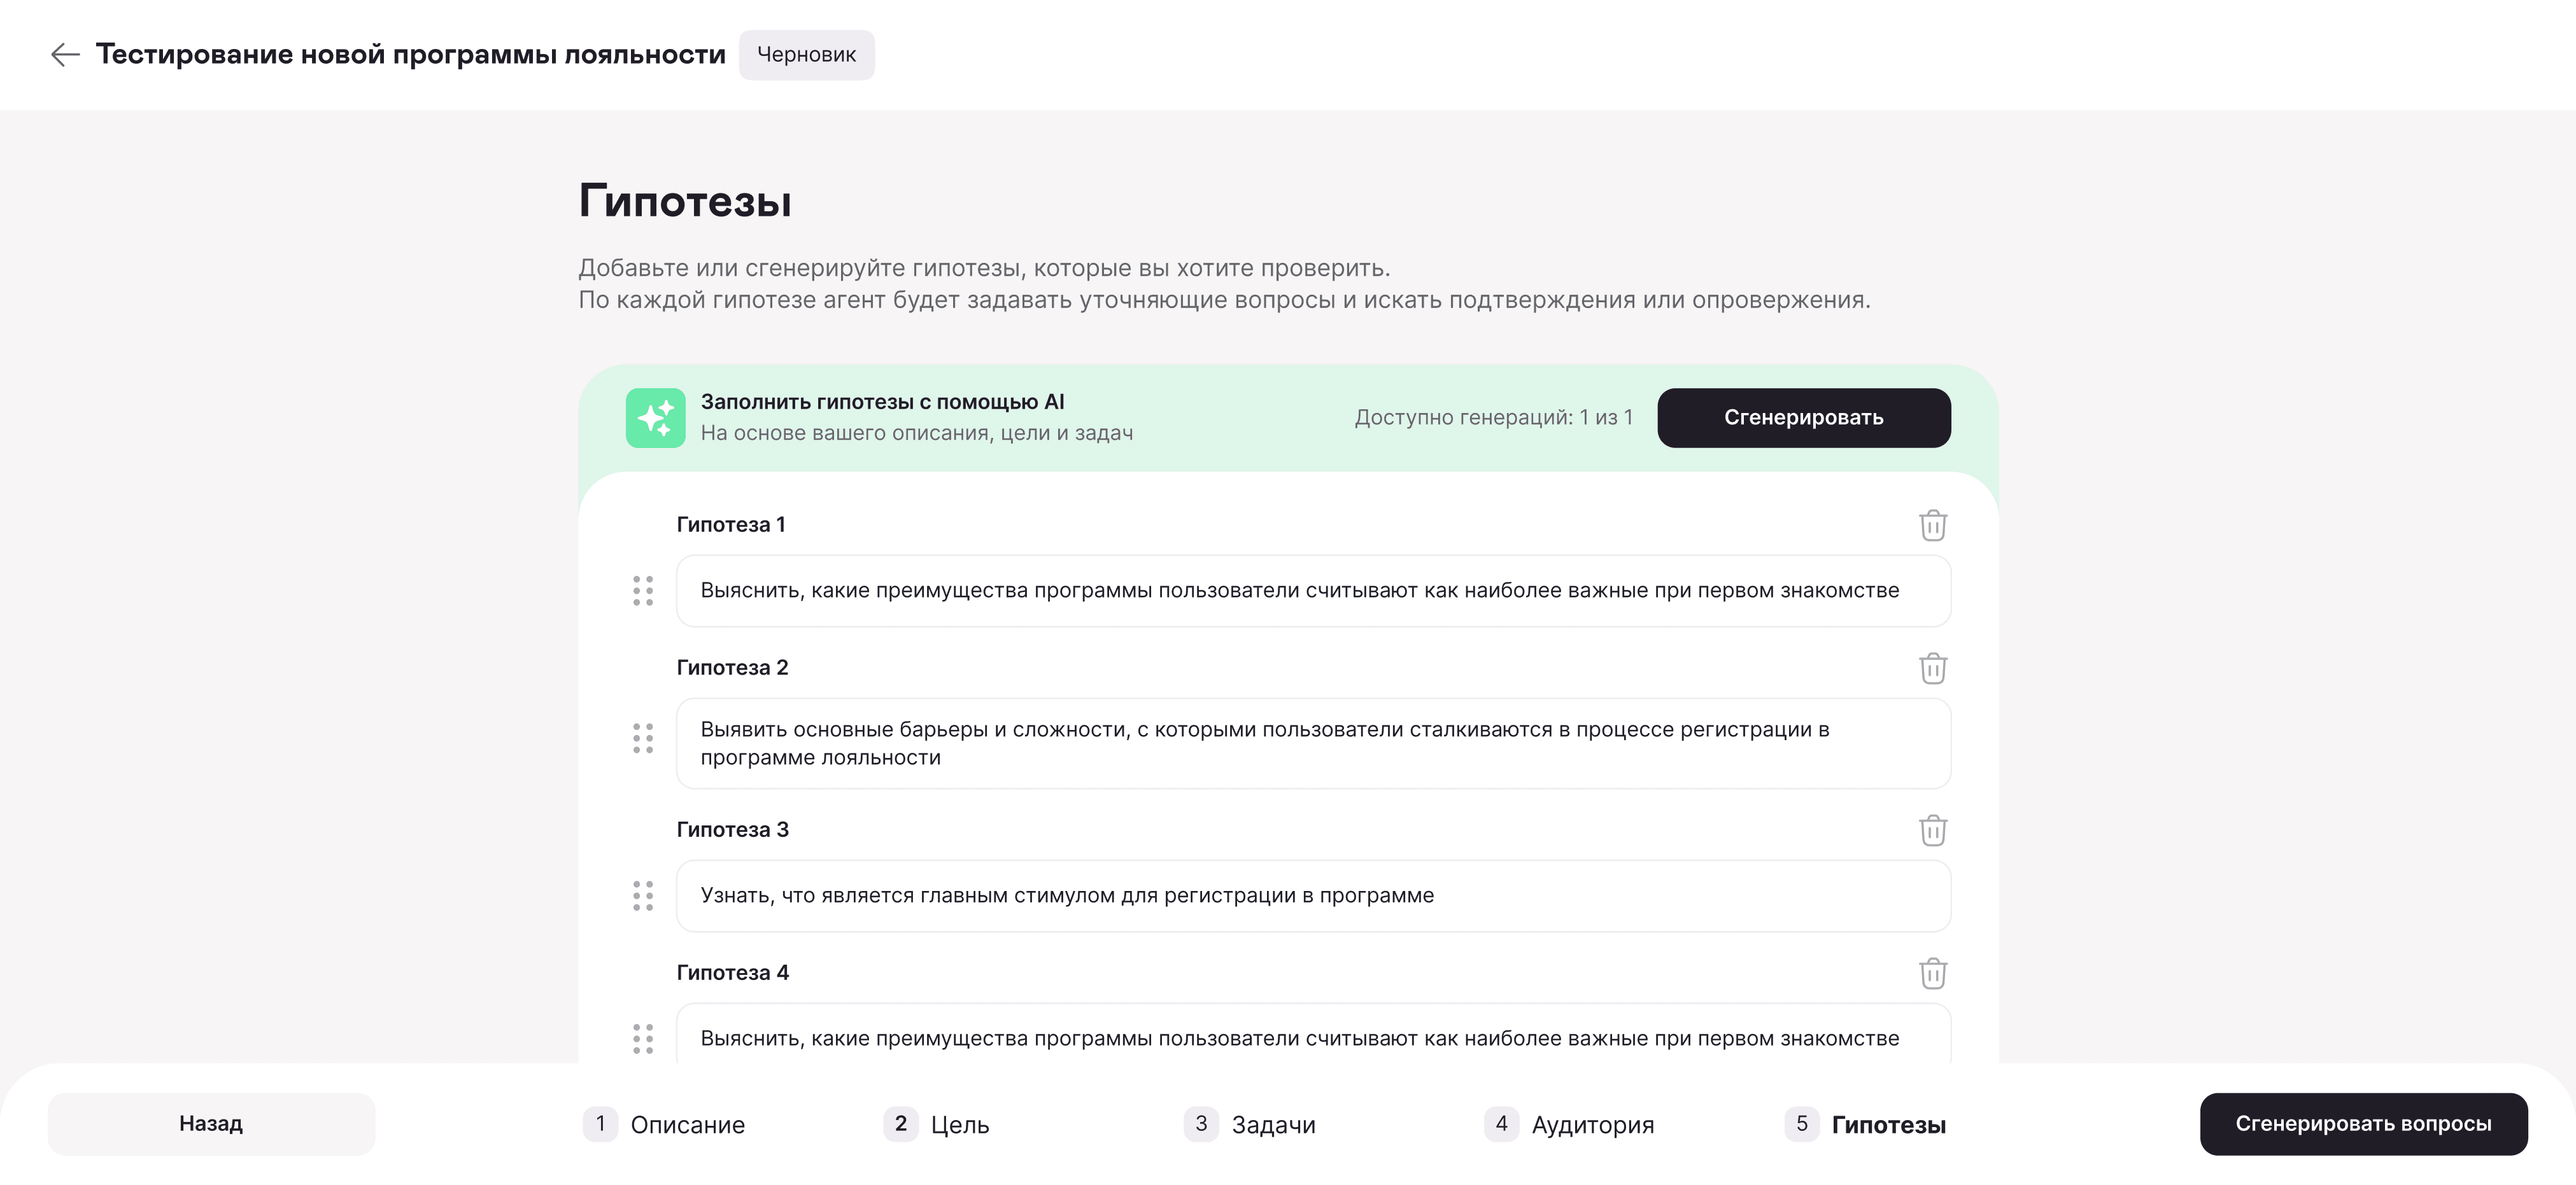
Task: Click the back arrow next to survey title
Action: [65, 54]
